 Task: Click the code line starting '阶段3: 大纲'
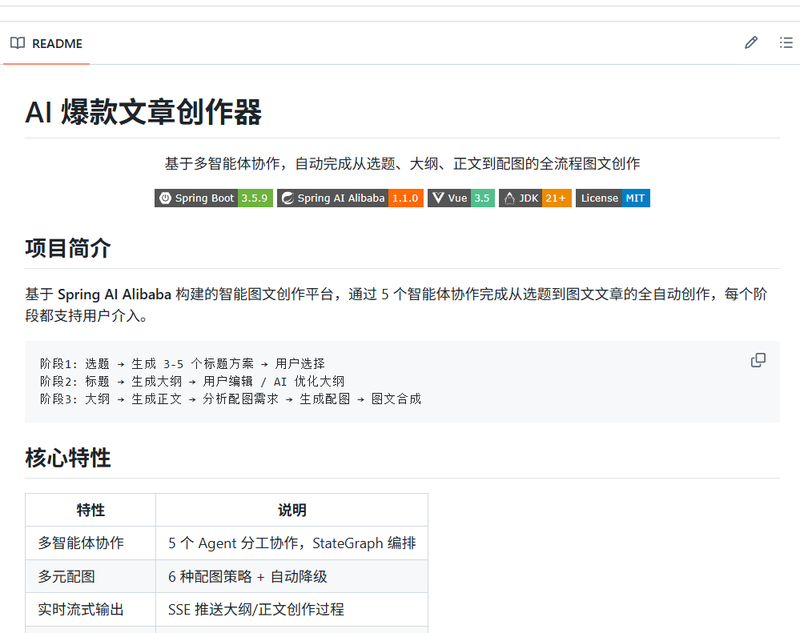tap(230, 399)
